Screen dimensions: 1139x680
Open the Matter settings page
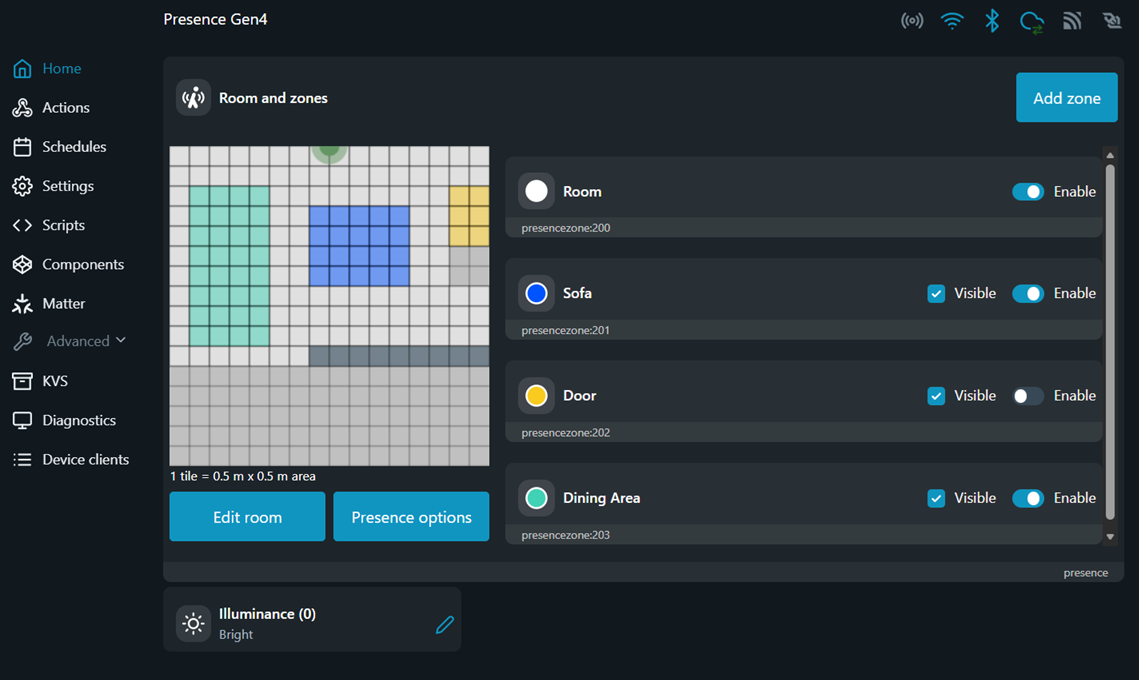(x=63, y=303)
